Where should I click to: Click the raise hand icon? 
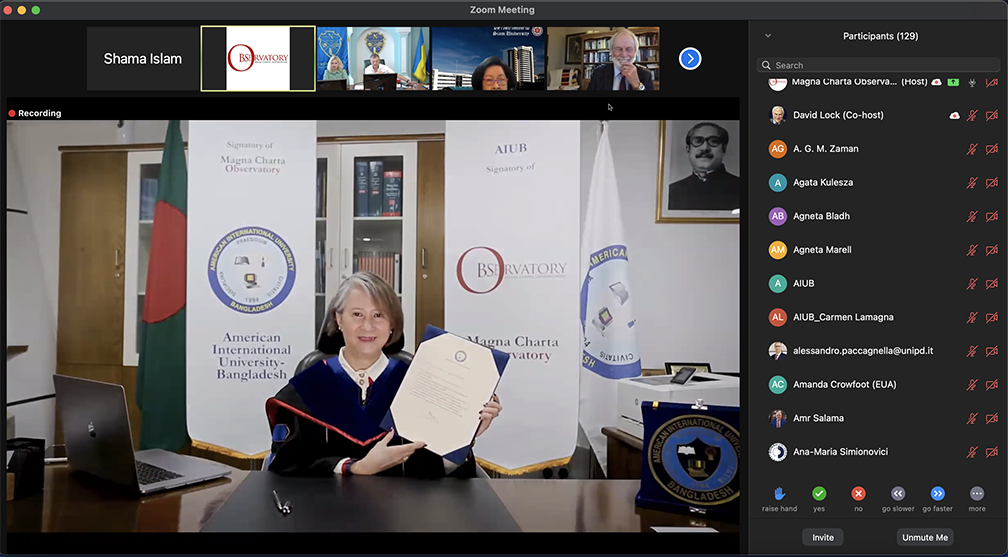pos(779,493)
